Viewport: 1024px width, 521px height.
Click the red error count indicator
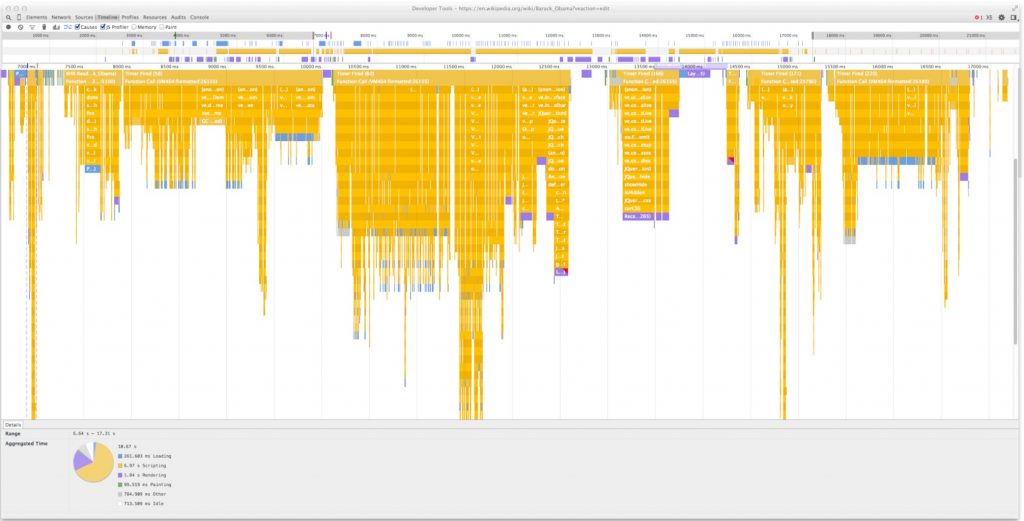tap(977, 18)
